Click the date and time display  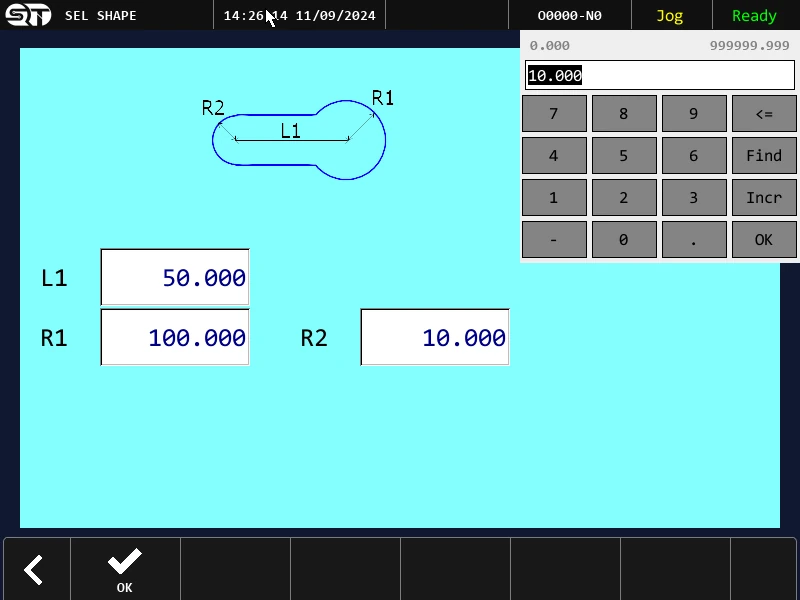[x=299, y=16]
